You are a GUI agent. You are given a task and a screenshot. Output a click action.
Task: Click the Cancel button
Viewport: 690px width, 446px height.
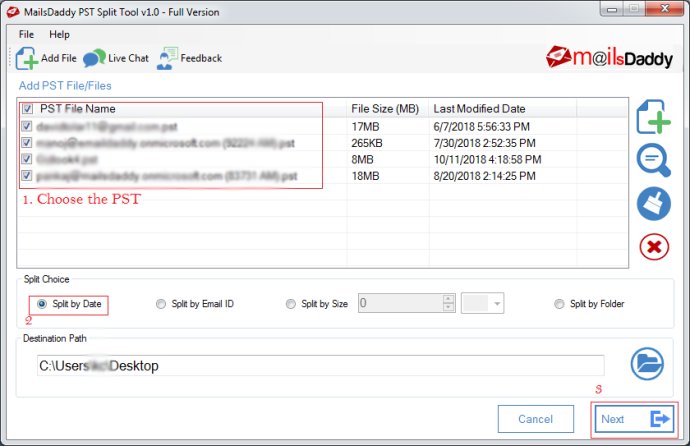pyautogui.click(x=536, y=419)
